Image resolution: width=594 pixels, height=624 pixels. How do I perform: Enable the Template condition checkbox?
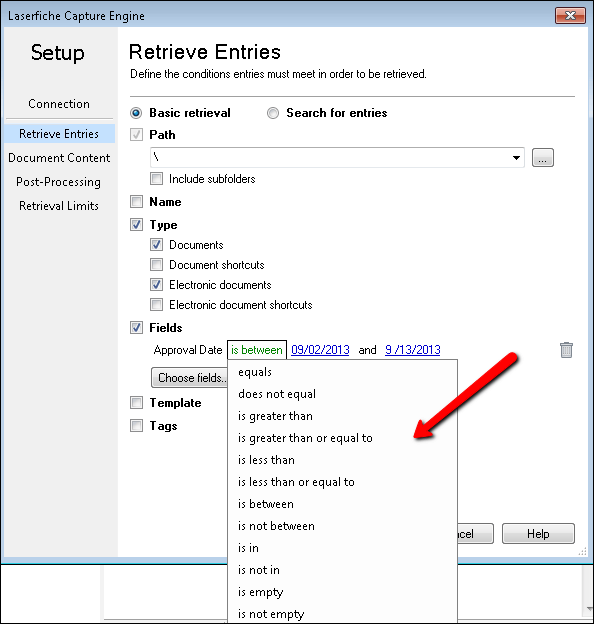136,403
